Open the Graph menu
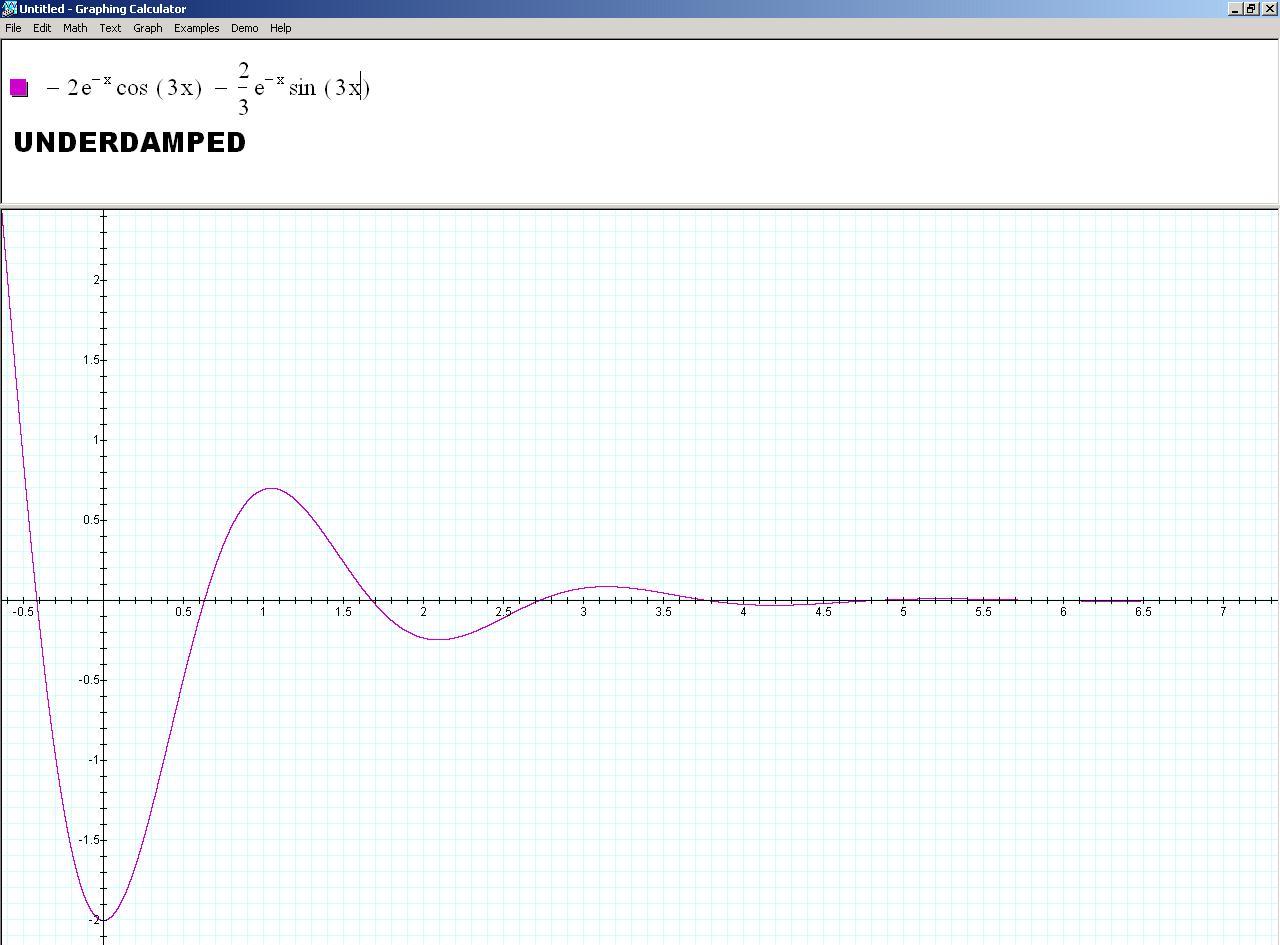The image size is (1280, 945). tap(148, 28)
